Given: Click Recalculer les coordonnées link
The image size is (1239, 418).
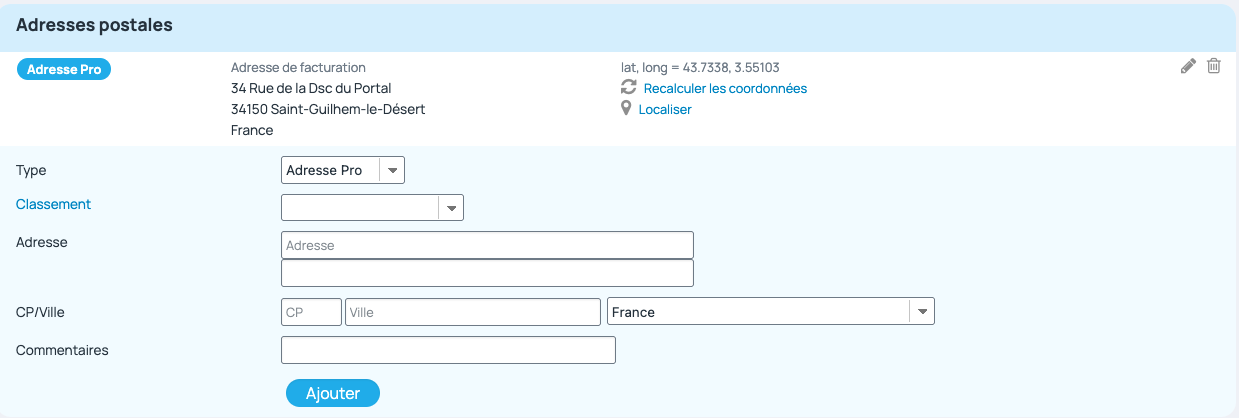Looking at the screenshot, I should (x=725, y=88).
